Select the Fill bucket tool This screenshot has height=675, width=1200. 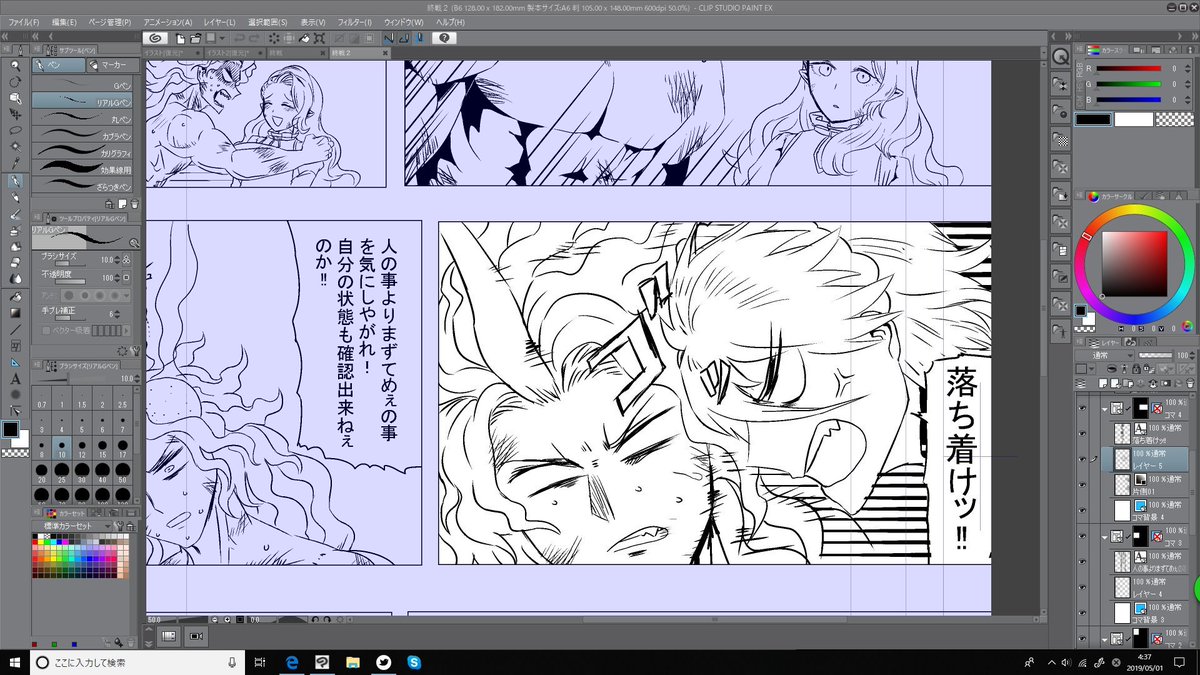16,297
